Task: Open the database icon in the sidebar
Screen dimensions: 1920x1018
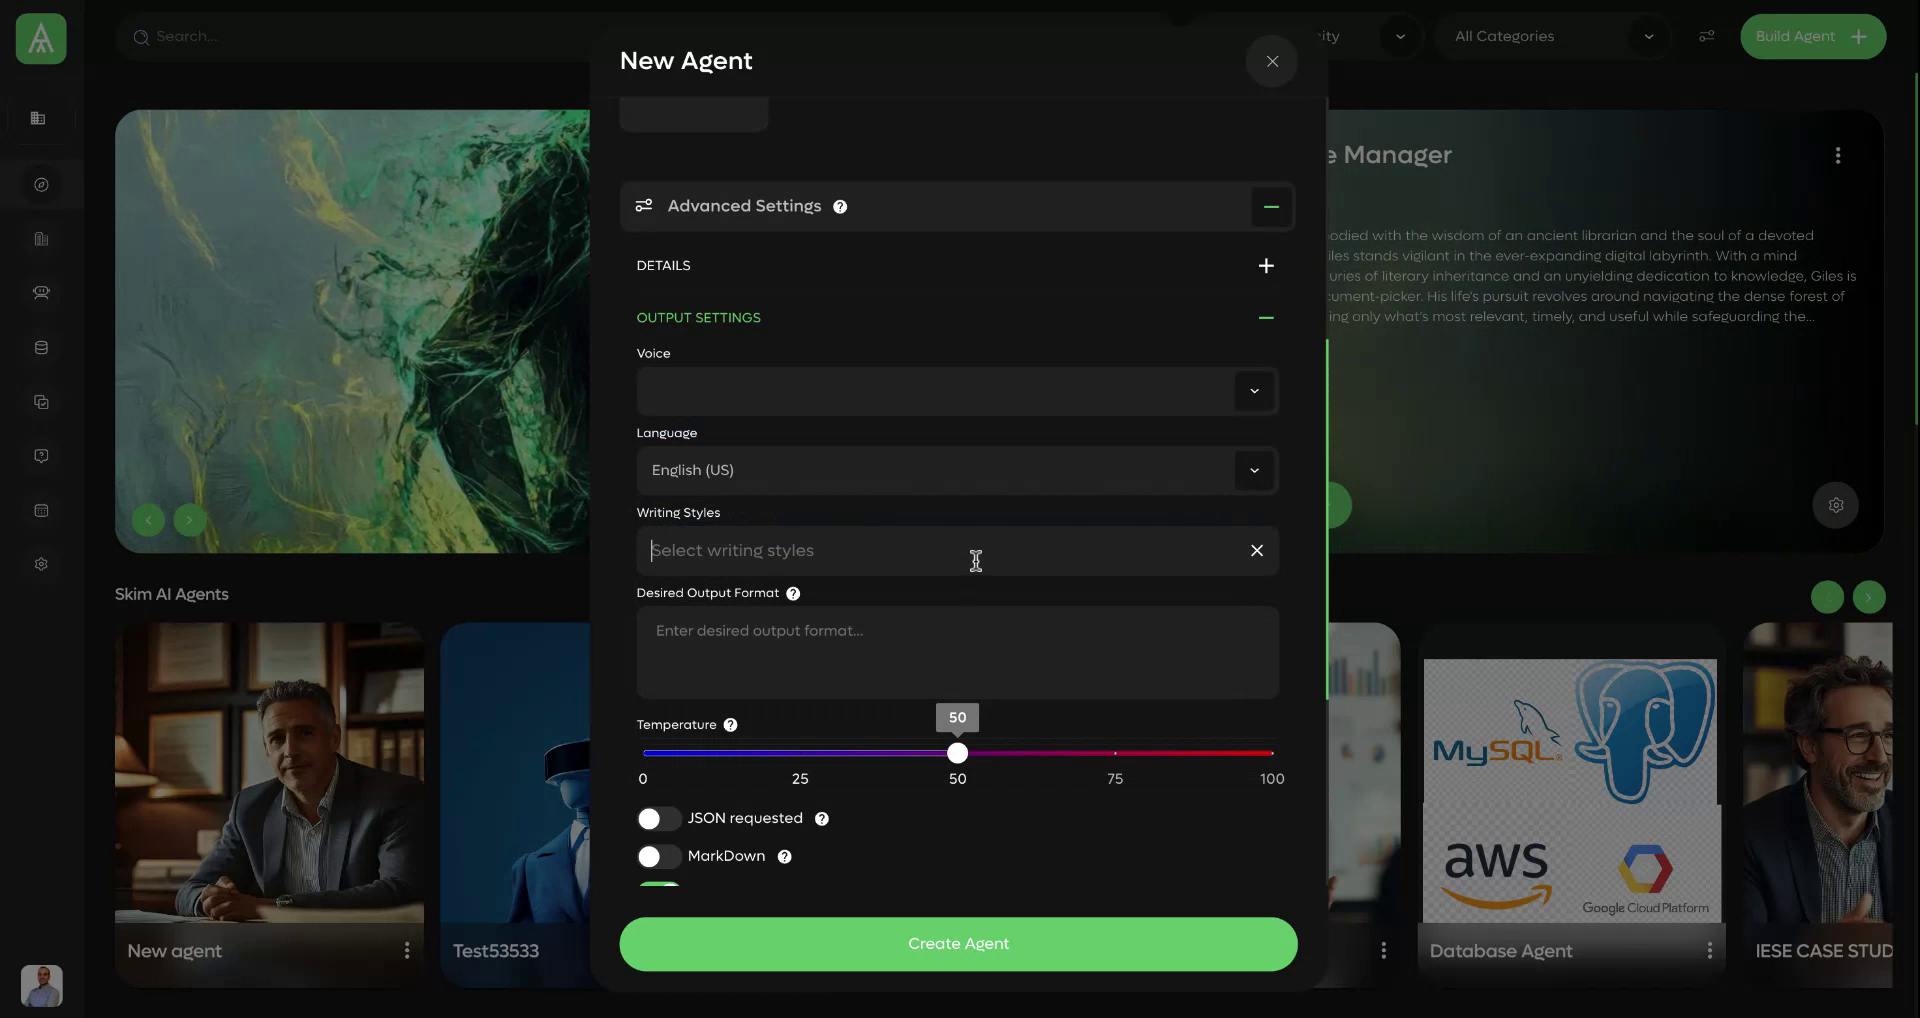Action: (41, 347)
